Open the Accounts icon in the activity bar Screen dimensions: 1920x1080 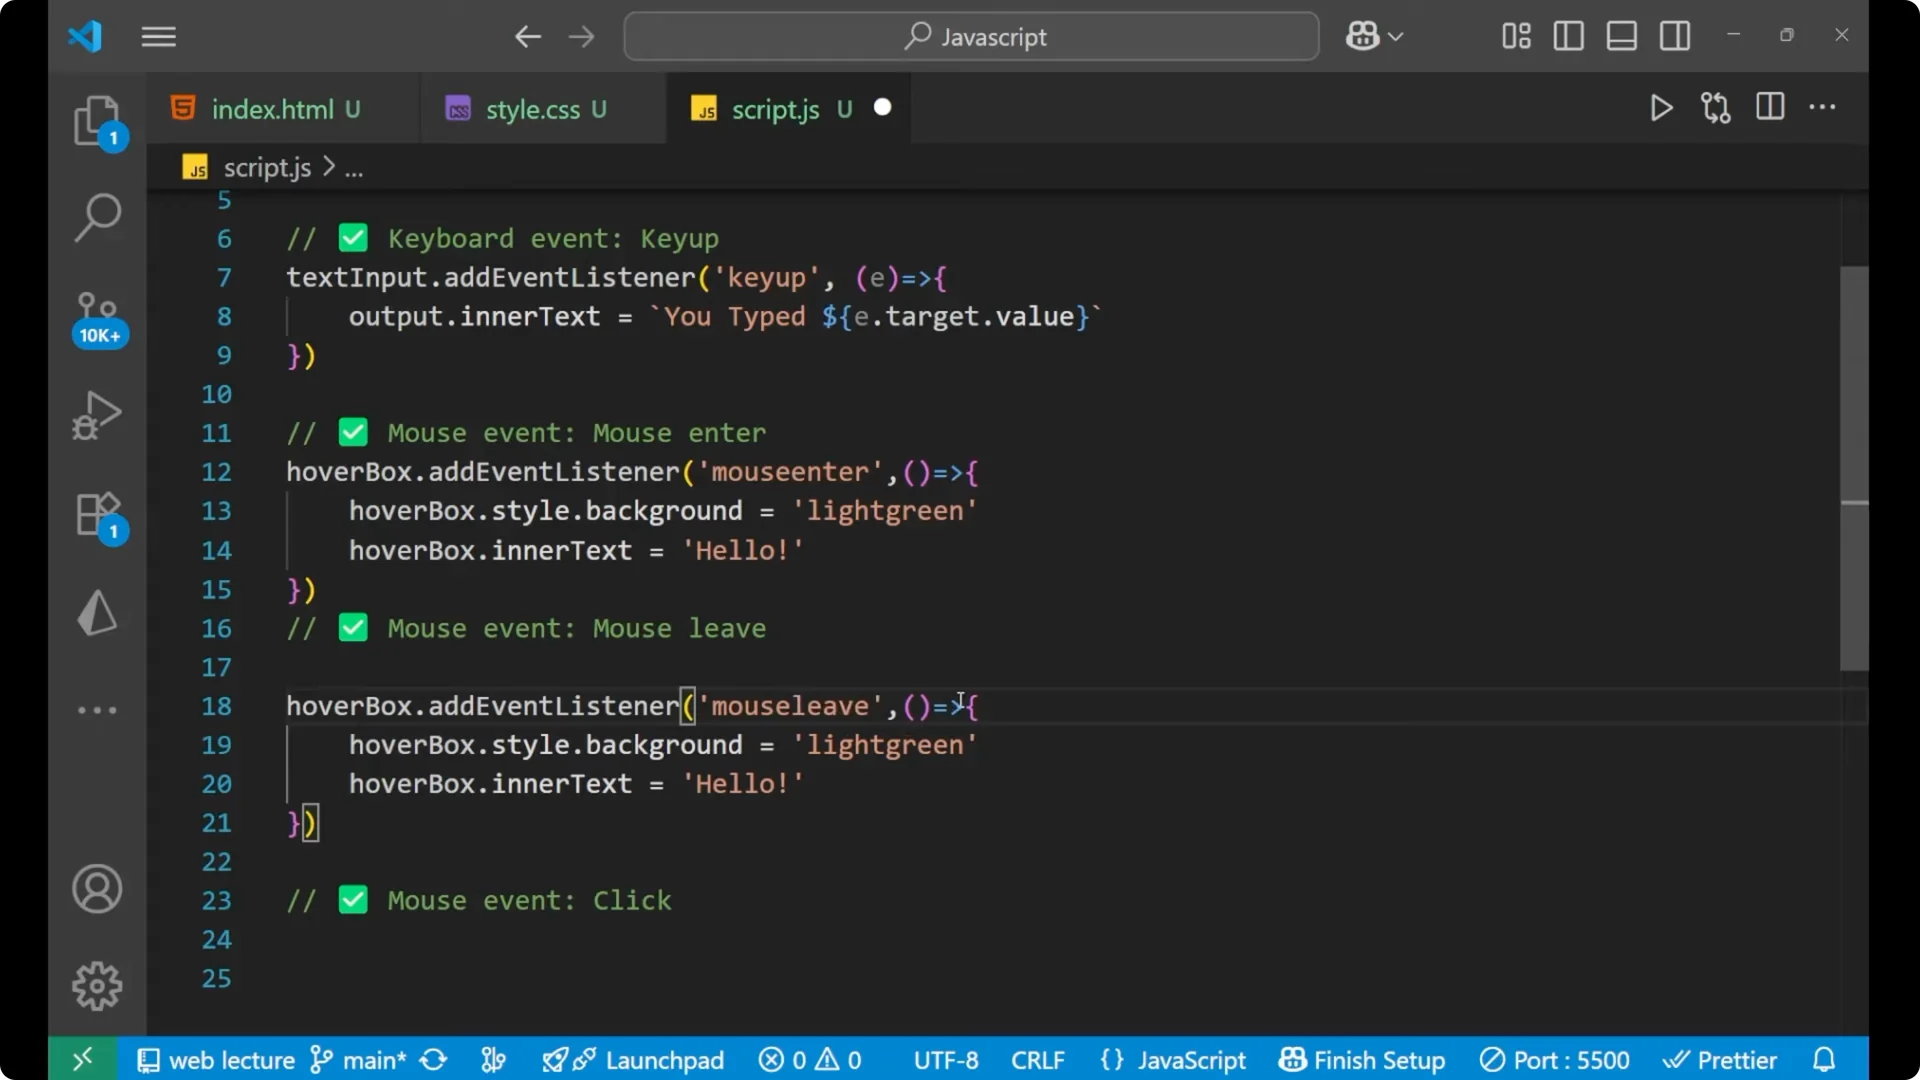pos(97,889)
